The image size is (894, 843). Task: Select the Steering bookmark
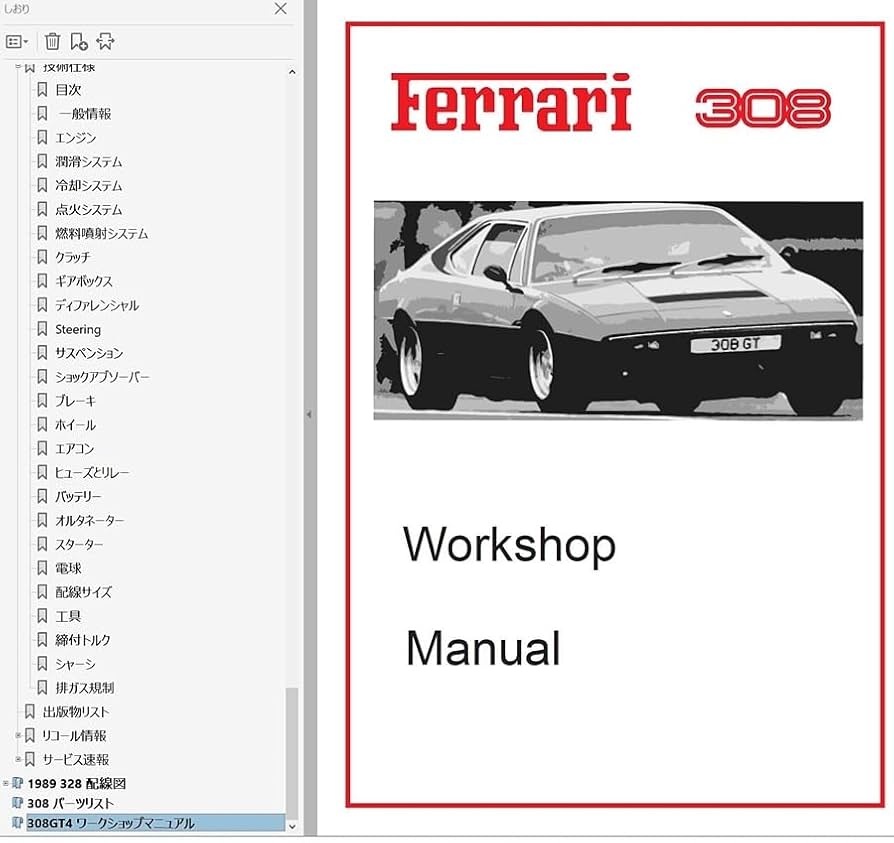click(81, 329)
